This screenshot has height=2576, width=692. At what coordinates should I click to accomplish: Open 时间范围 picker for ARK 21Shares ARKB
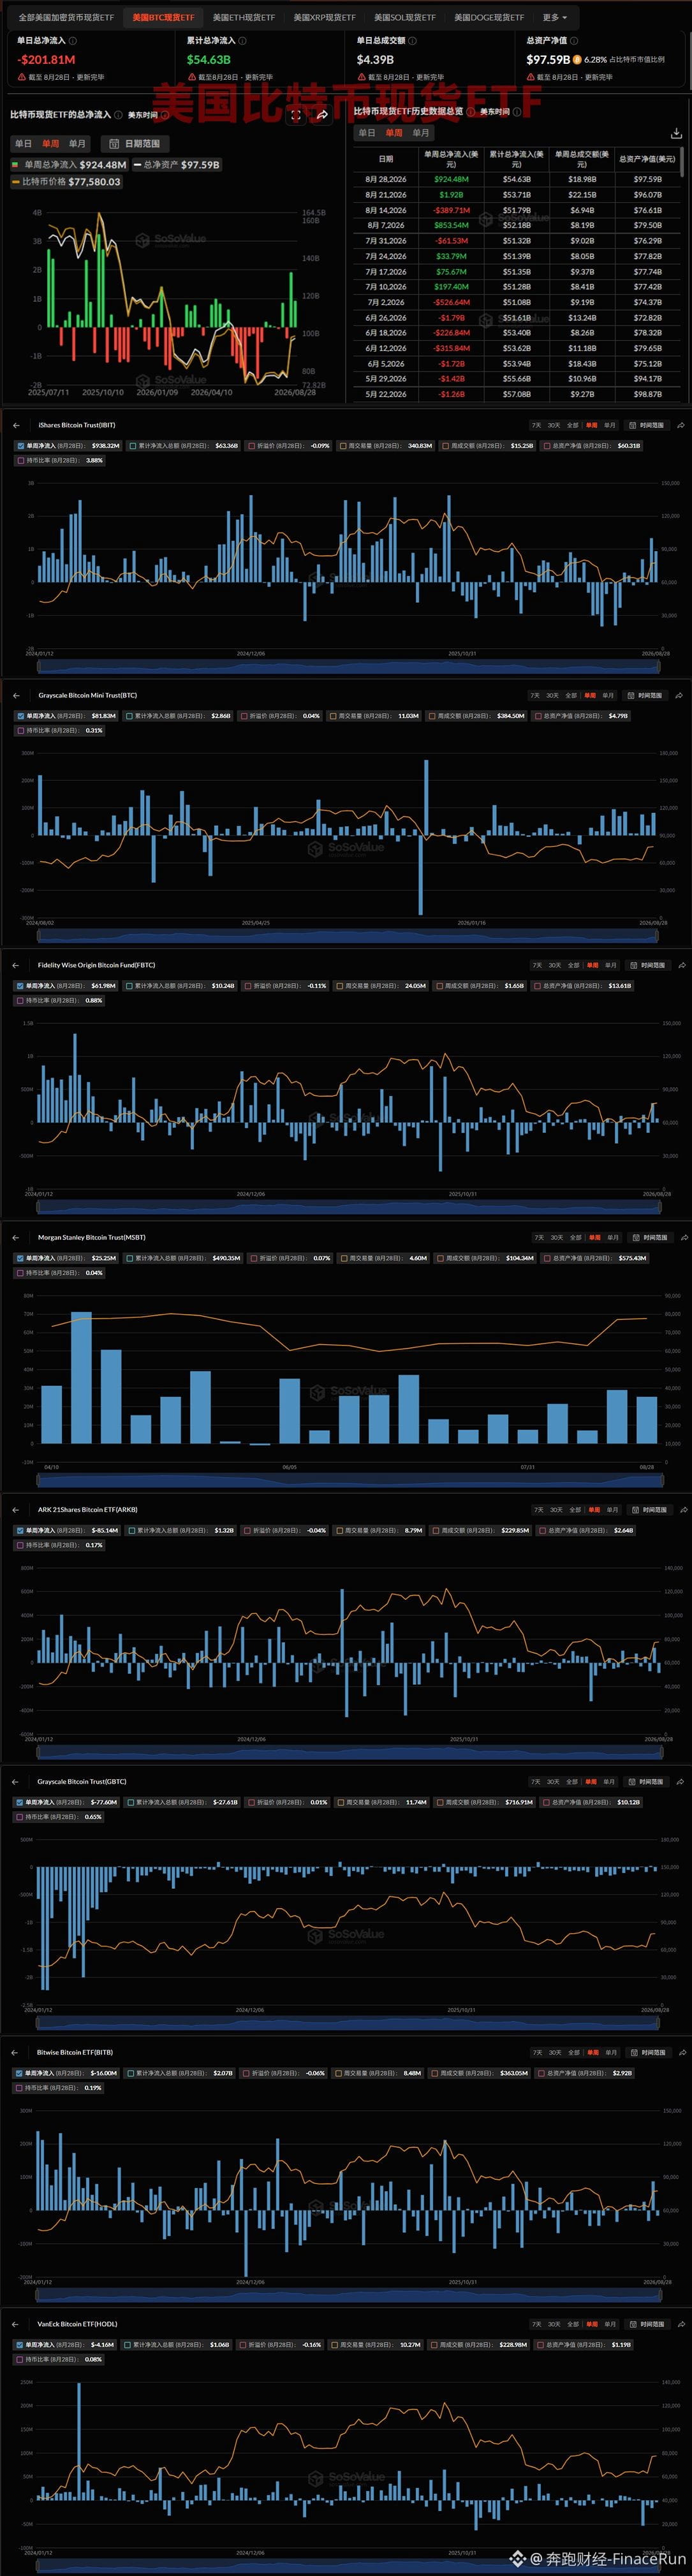(649, 1509)
